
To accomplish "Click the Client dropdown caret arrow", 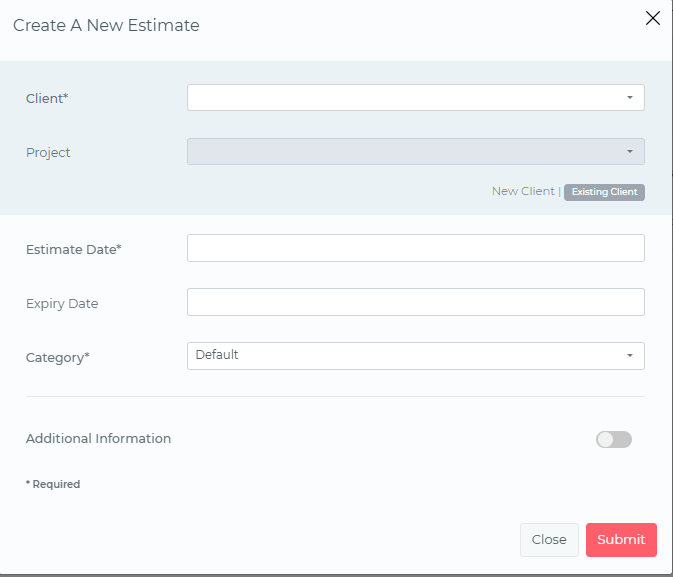I will (x=630, y=97).
